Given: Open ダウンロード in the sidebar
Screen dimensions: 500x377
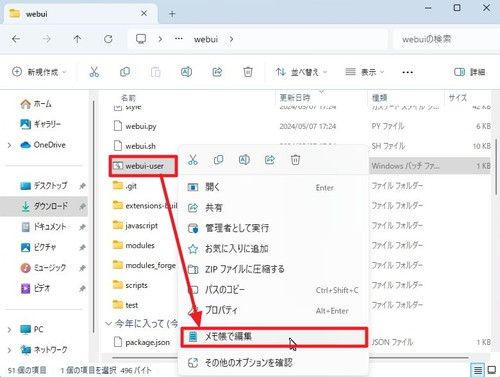Looking at the screenshot, I should 44,206.
